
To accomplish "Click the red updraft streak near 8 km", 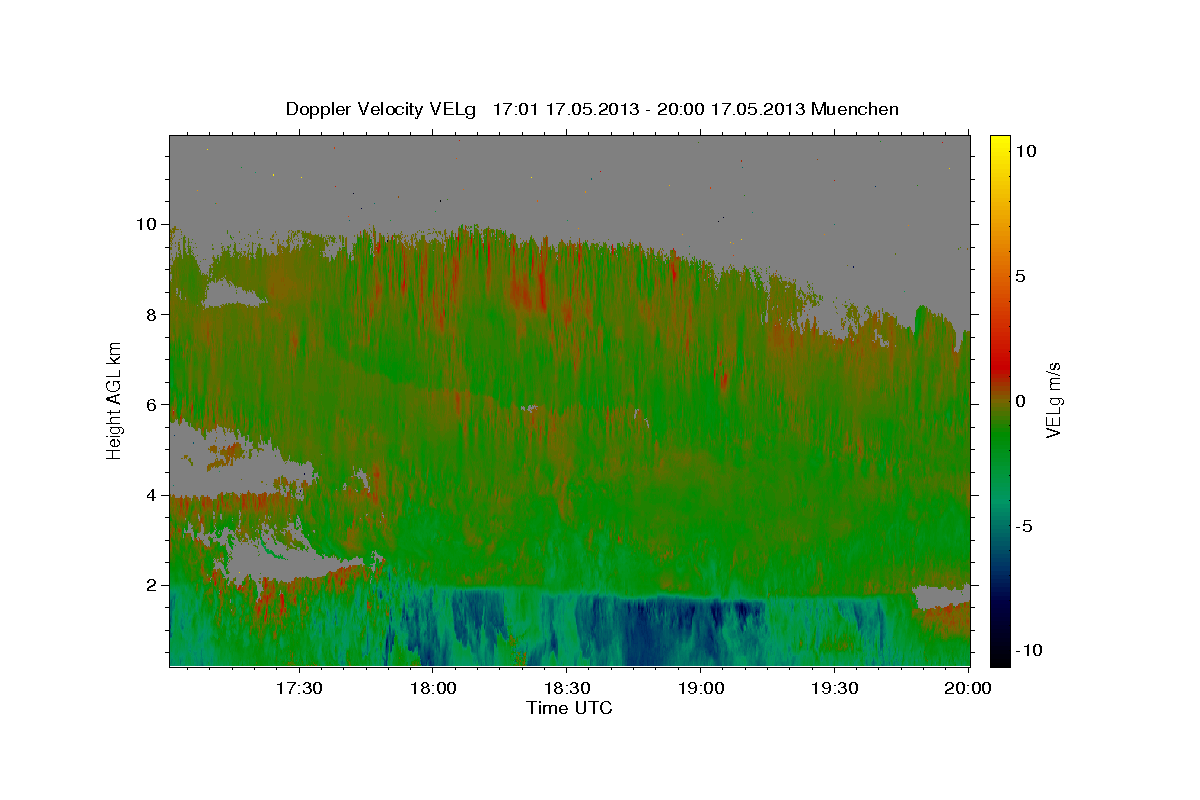I will click(x=527, y=288).
